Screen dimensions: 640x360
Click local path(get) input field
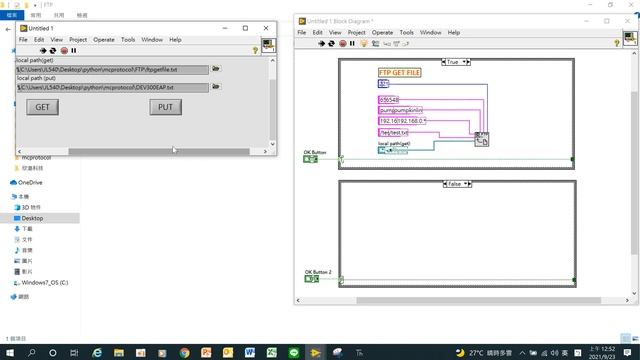[112, 70]
